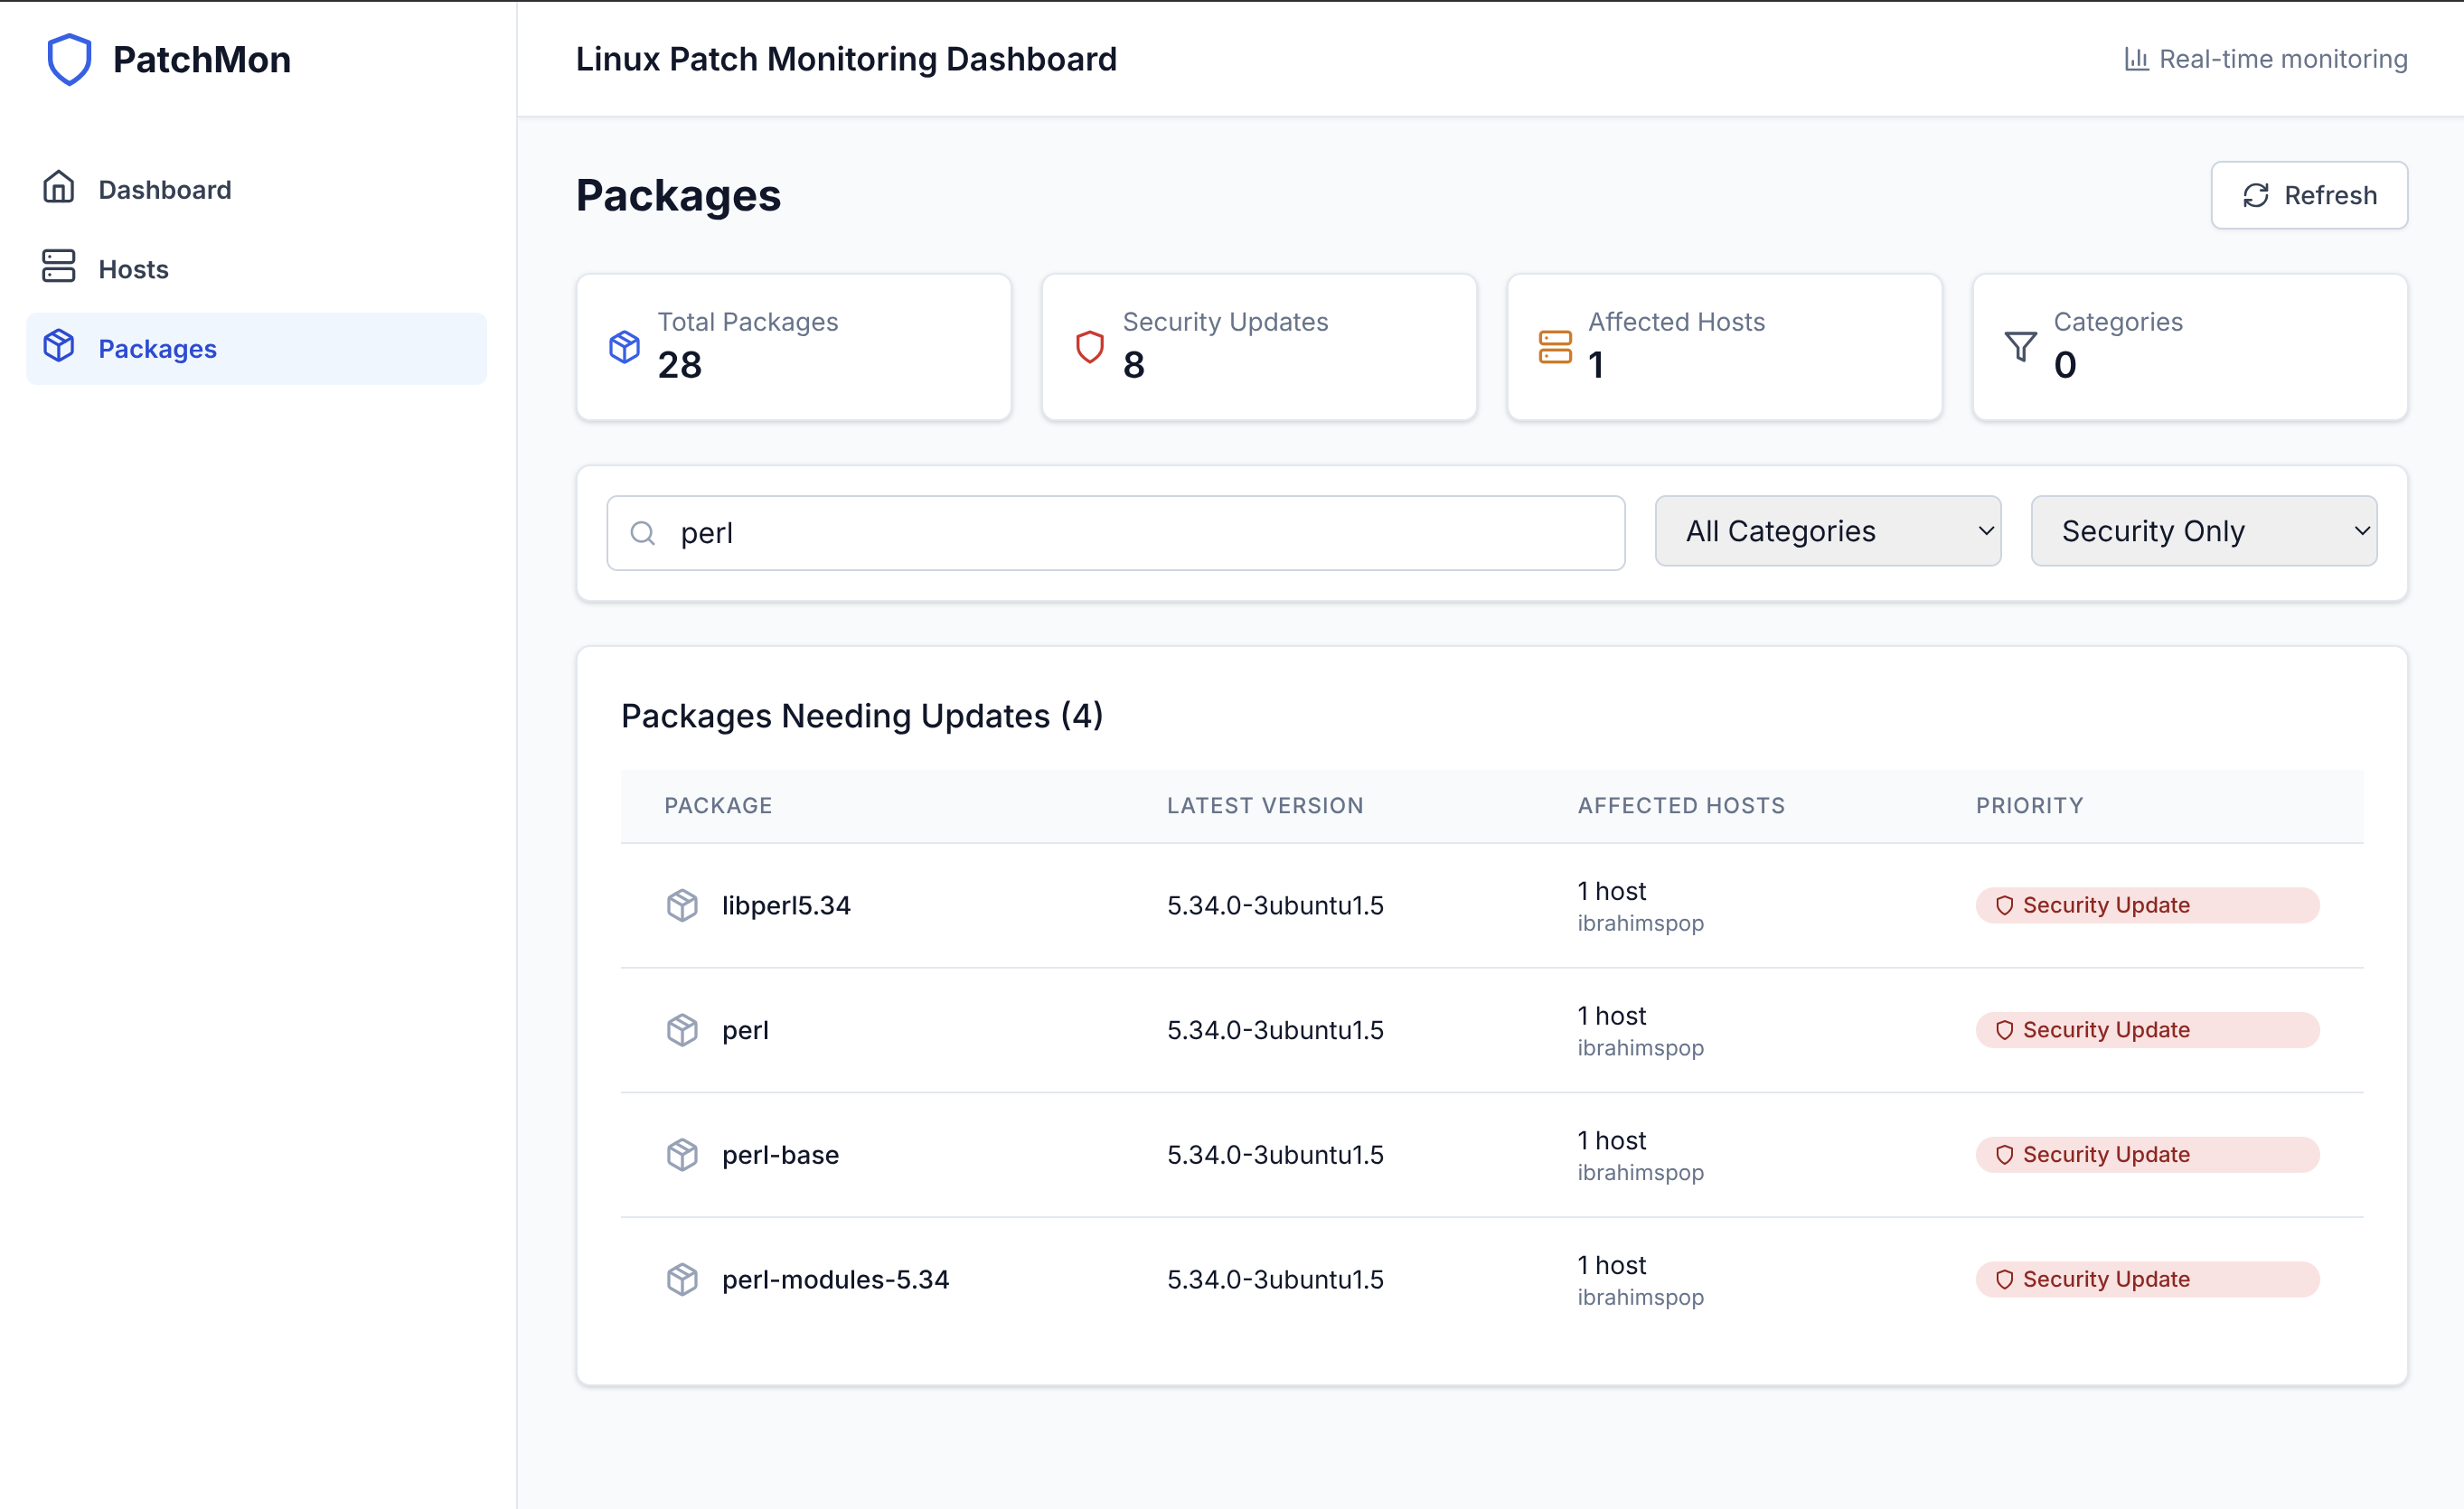2464x1509 pixels.
Task: Click the 1 host text for perl-modules-5.34
Action: 1611,1265
